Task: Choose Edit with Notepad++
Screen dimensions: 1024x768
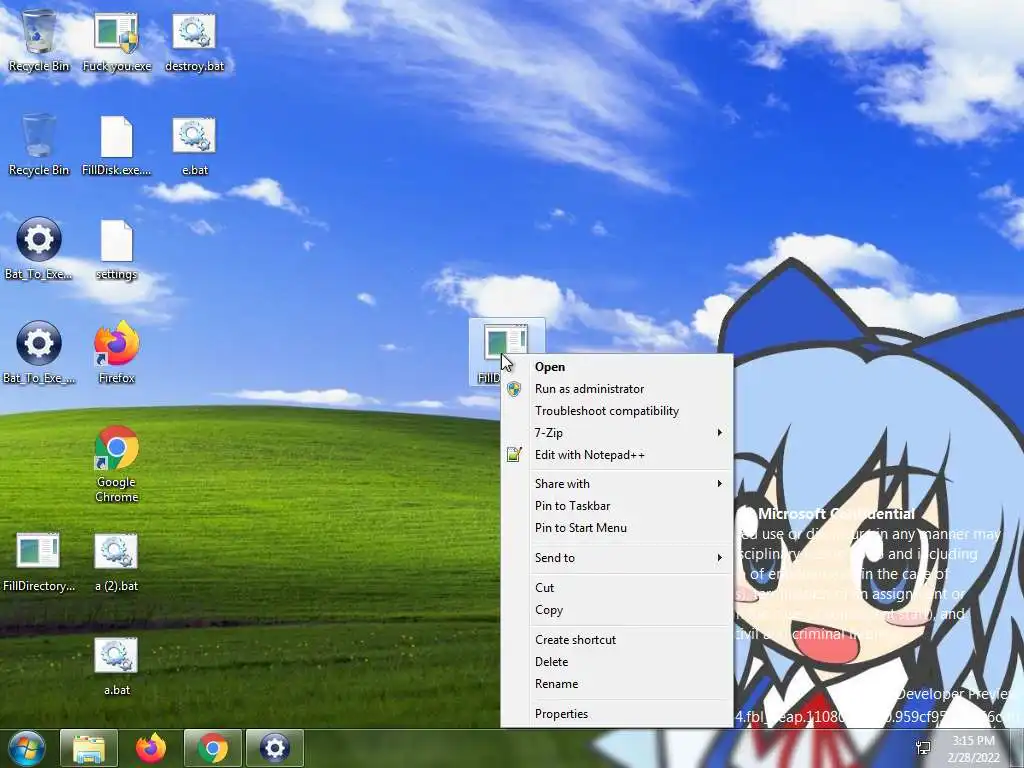Action: 617,455
